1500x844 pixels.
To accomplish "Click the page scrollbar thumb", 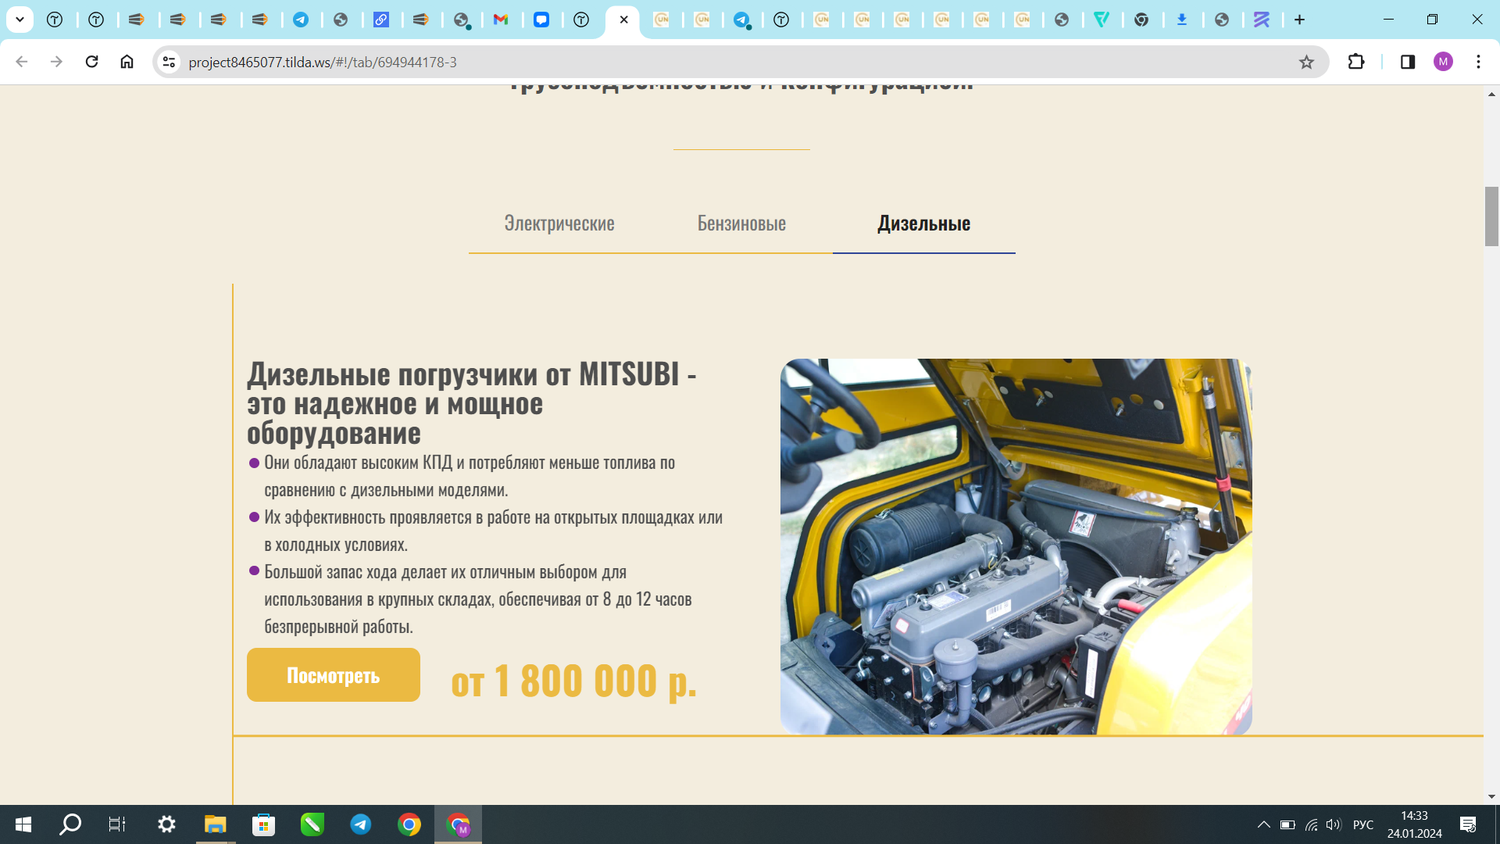I will click(x=1491, y=216).
